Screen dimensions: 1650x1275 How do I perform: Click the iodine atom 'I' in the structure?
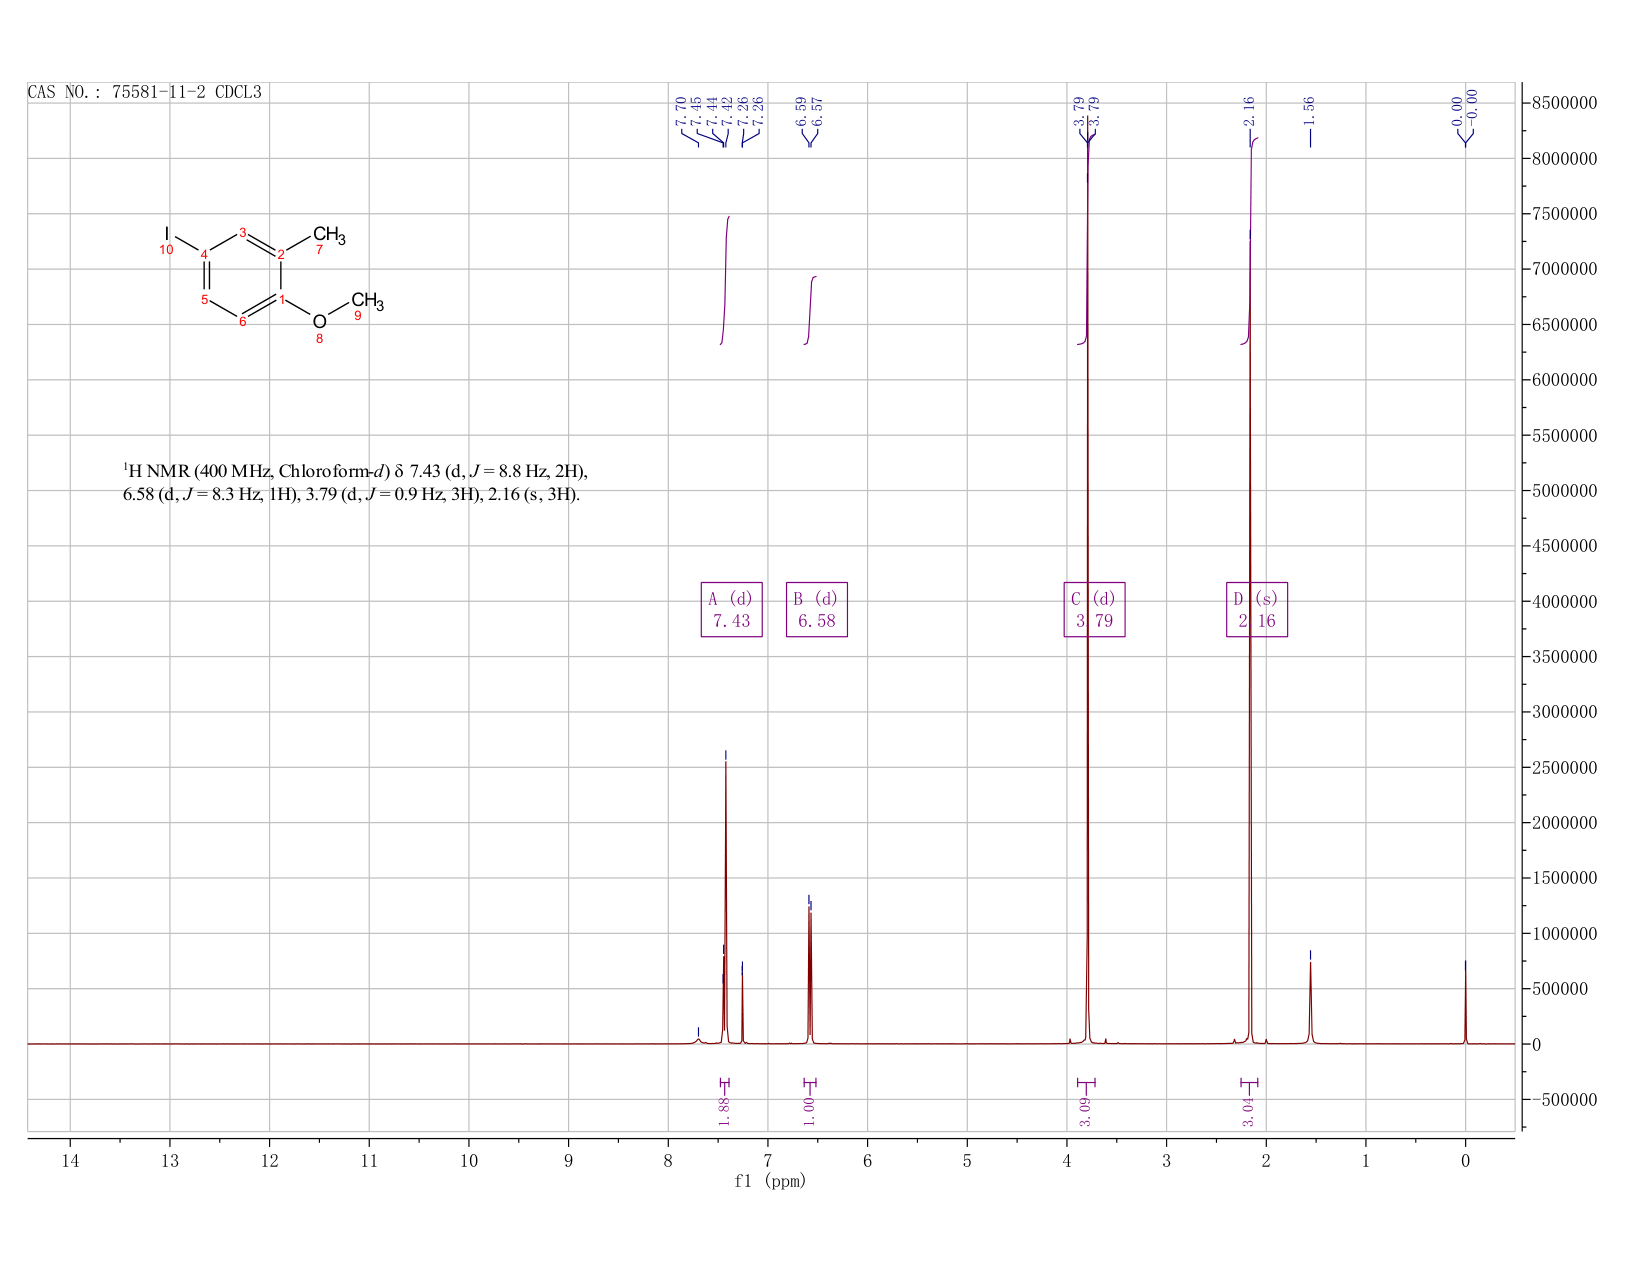coord(167,233)
